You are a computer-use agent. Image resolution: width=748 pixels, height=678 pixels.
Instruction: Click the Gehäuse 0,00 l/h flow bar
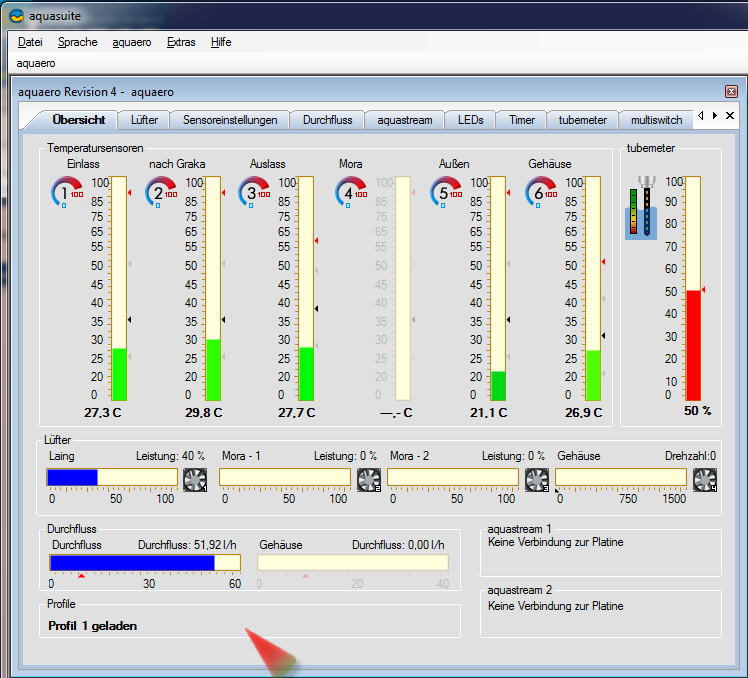(353, 563)
